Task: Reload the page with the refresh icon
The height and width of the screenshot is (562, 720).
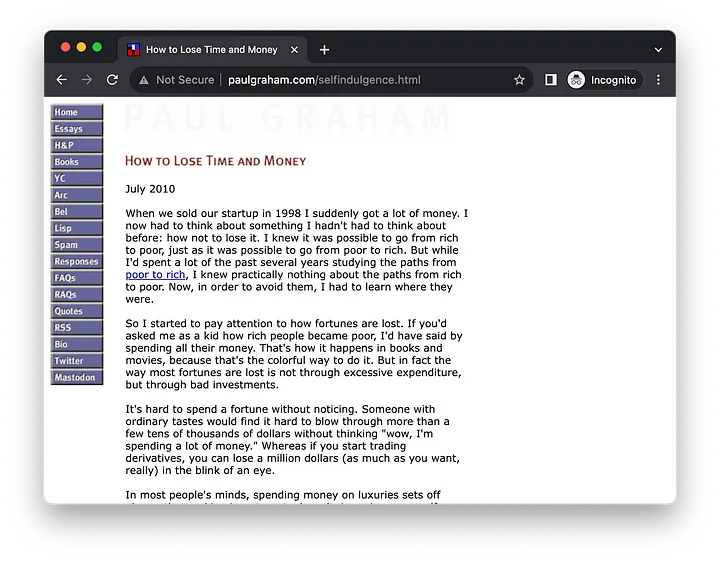Action: pos(112,80)
